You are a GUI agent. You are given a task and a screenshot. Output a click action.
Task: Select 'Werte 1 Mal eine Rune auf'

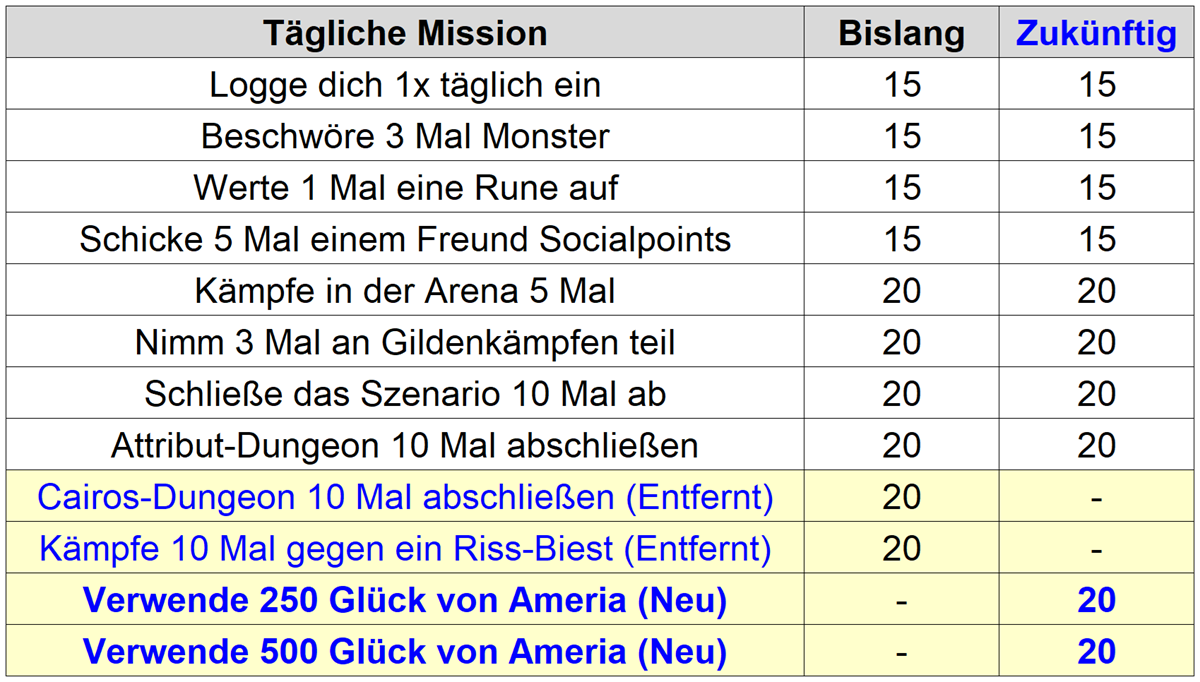tap(405, 188)
